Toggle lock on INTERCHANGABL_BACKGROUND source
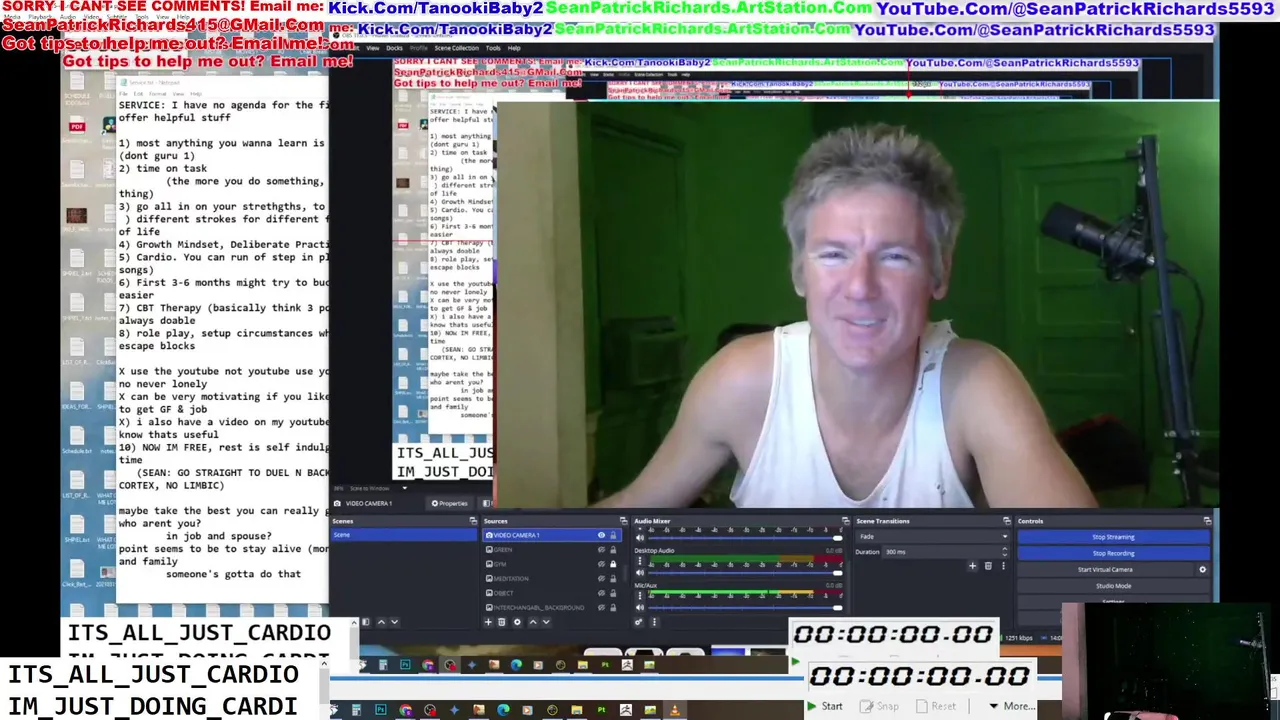 (x=613, y=607)
